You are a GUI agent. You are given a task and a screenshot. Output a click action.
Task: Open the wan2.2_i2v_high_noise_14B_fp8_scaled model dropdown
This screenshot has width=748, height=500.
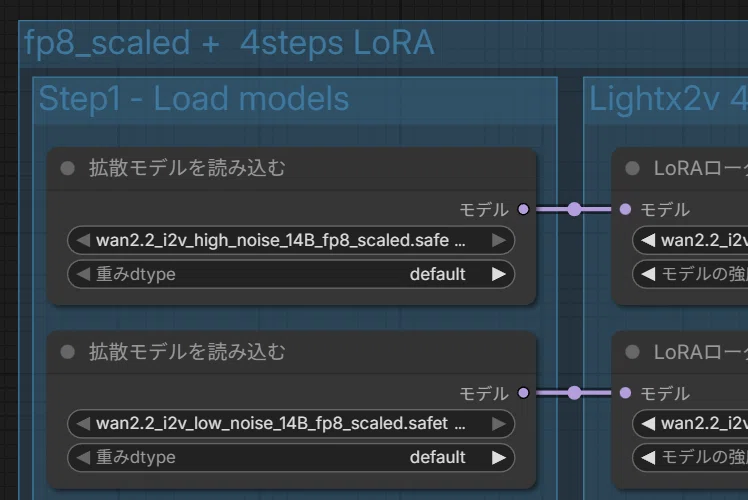coord(291,240)
